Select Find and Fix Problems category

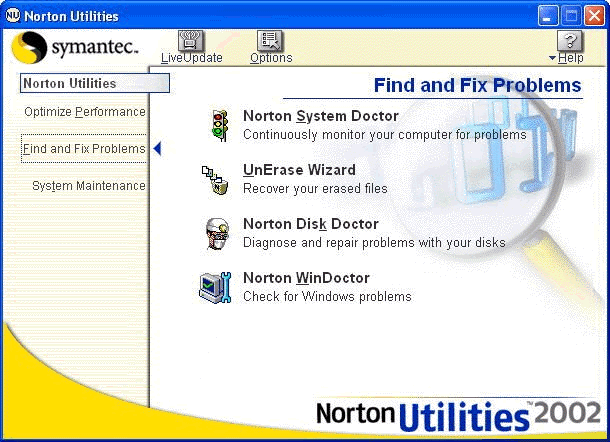84,149
